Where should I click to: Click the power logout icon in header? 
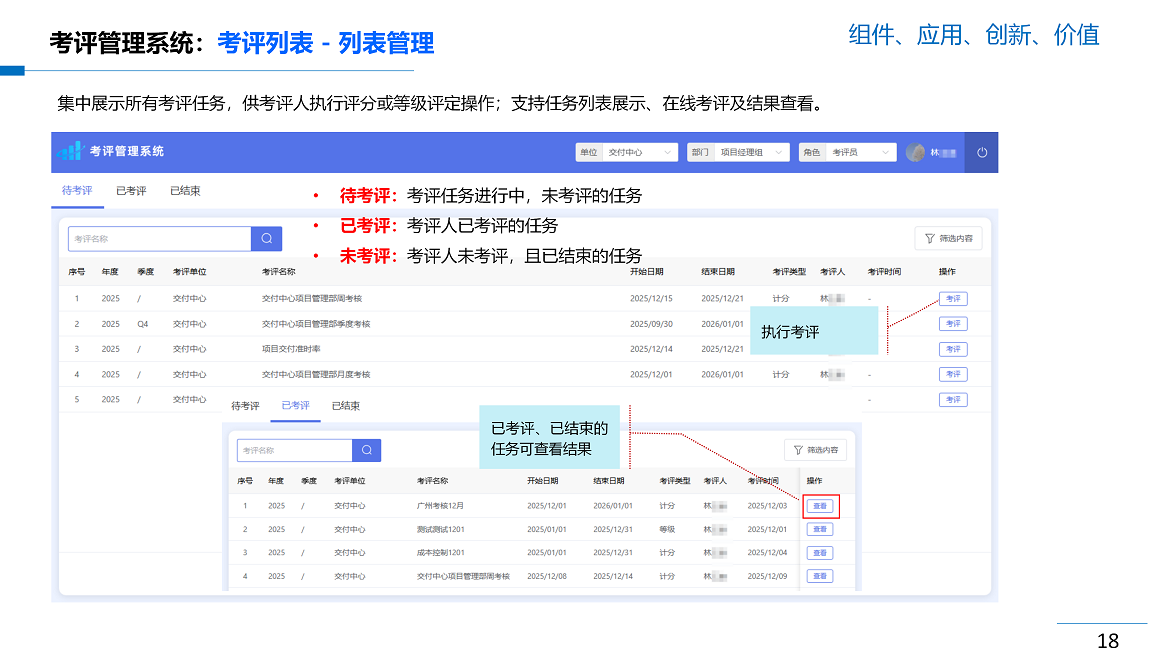point(981,152)
